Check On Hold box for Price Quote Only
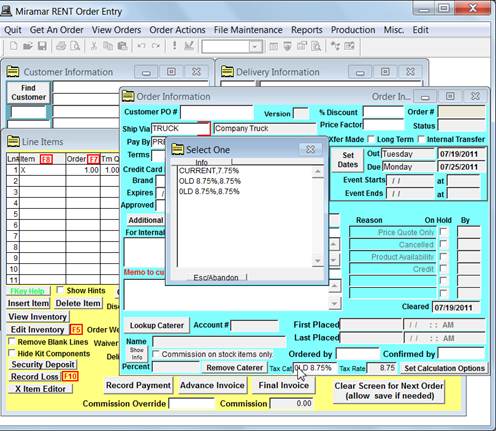The height and width of the screenshot is (431, 496). pyautogui.click(x=444, y=232)
